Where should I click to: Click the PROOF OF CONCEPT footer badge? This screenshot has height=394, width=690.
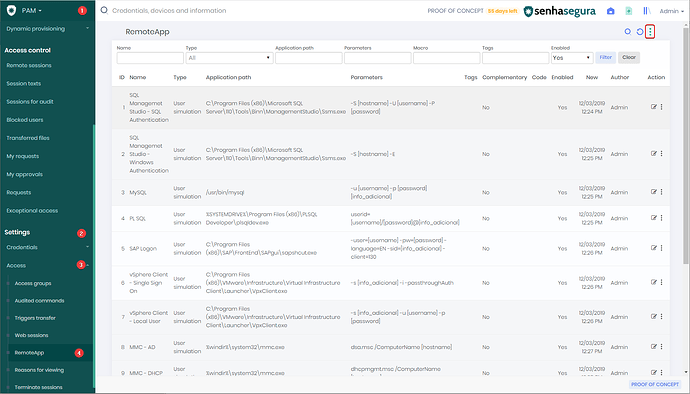coord(655,384)
